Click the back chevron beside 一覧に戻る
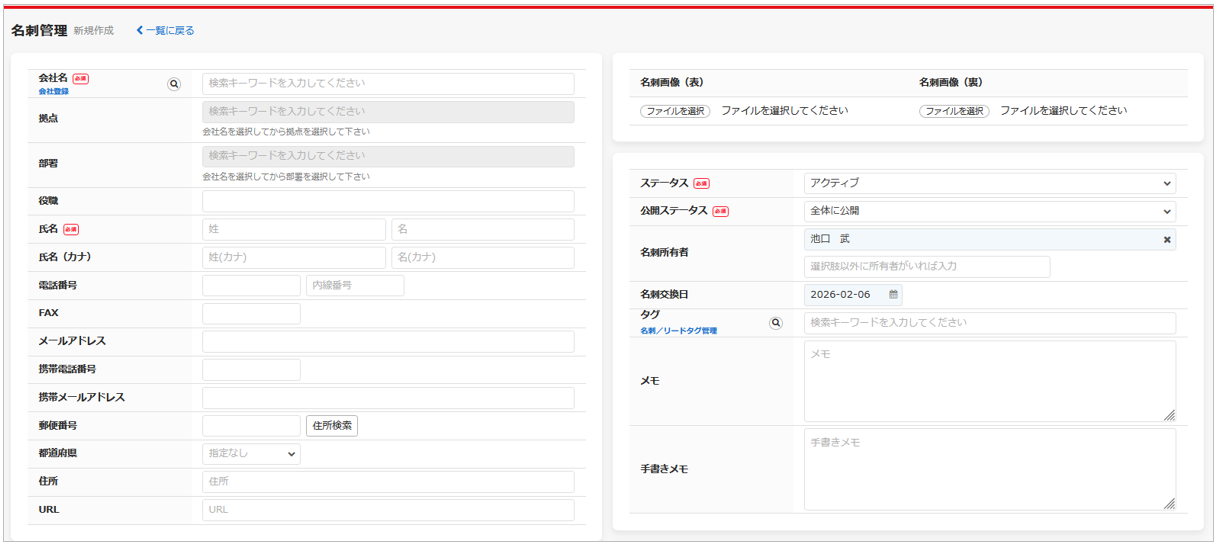The image size is (1218, 544). point(140,31)
